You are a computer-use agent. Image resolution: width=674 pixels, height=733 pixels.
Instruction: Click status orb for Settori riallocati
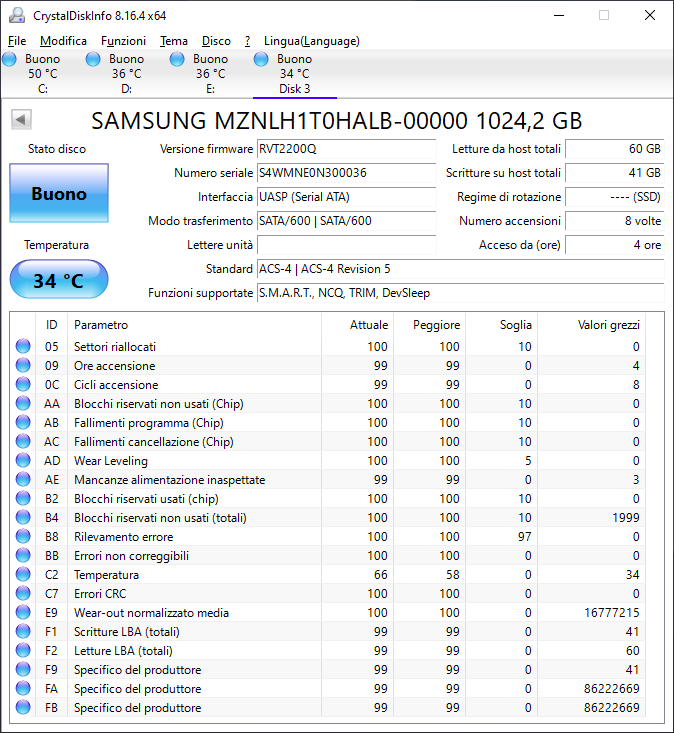pos(23,346)
